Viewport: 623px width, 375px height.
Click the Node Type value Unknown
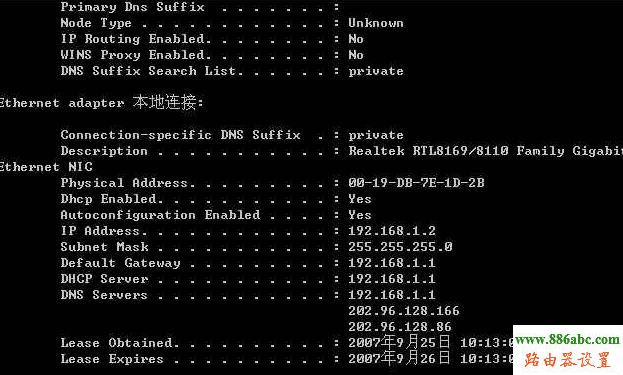click(376, 23)
